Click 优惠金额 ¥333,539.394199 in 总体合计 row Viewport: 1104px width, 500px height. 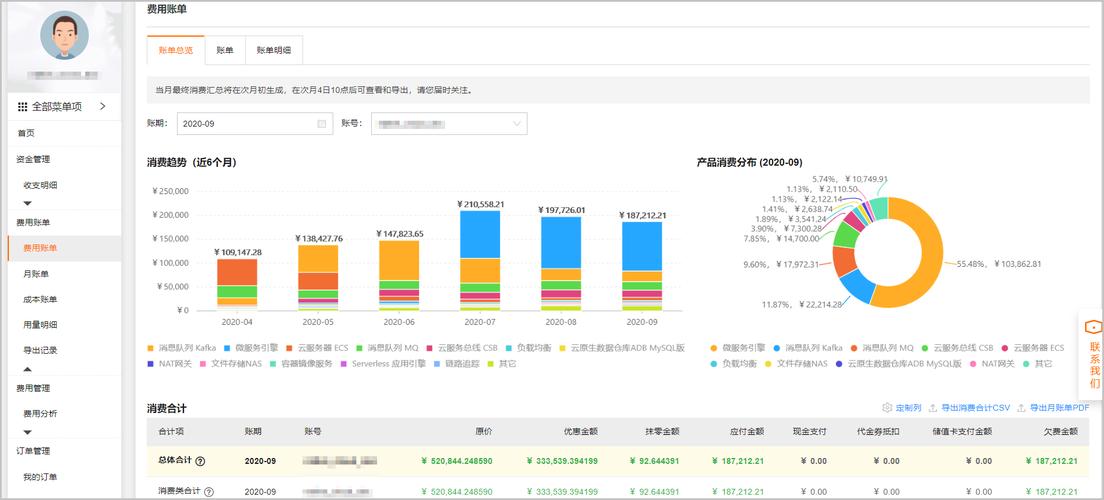coord(562,461)
